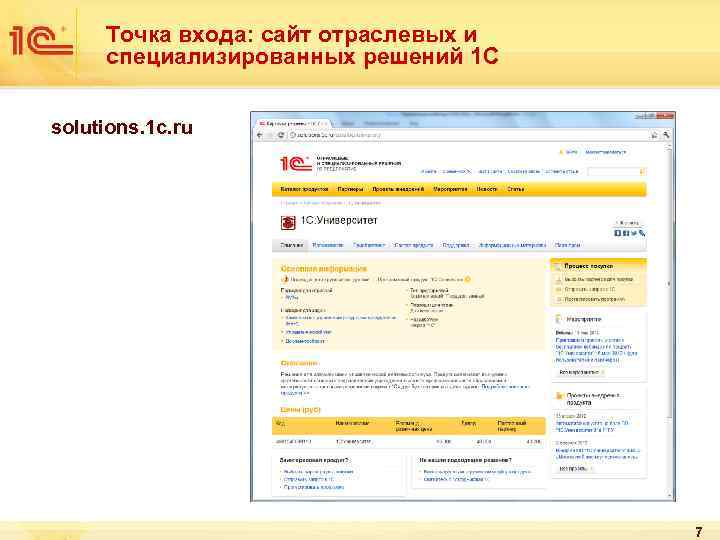Click Отправить запрос in purchase panel
This screenshot has width=720, height=540.
point(590,289)
